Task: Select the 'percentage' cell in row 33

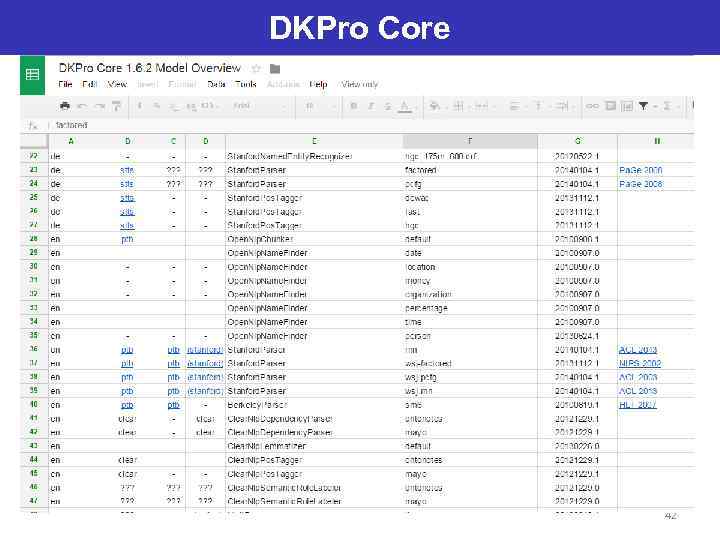Action: click(x=470, y=308)
